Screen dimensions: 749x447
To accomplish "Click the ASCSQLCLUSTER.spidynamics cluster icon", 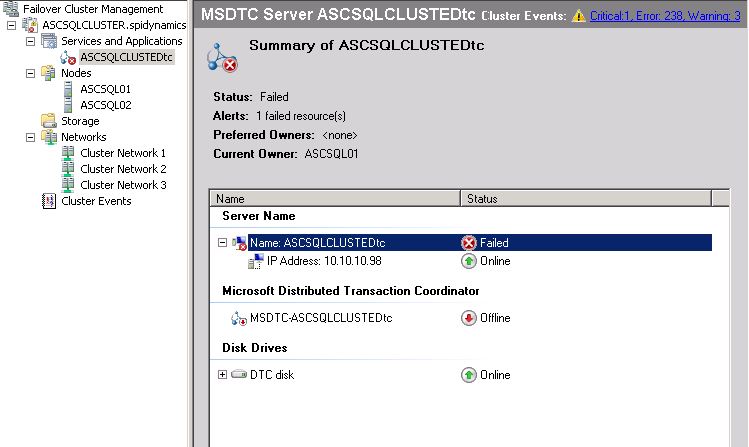I will [x=30, y=25].
